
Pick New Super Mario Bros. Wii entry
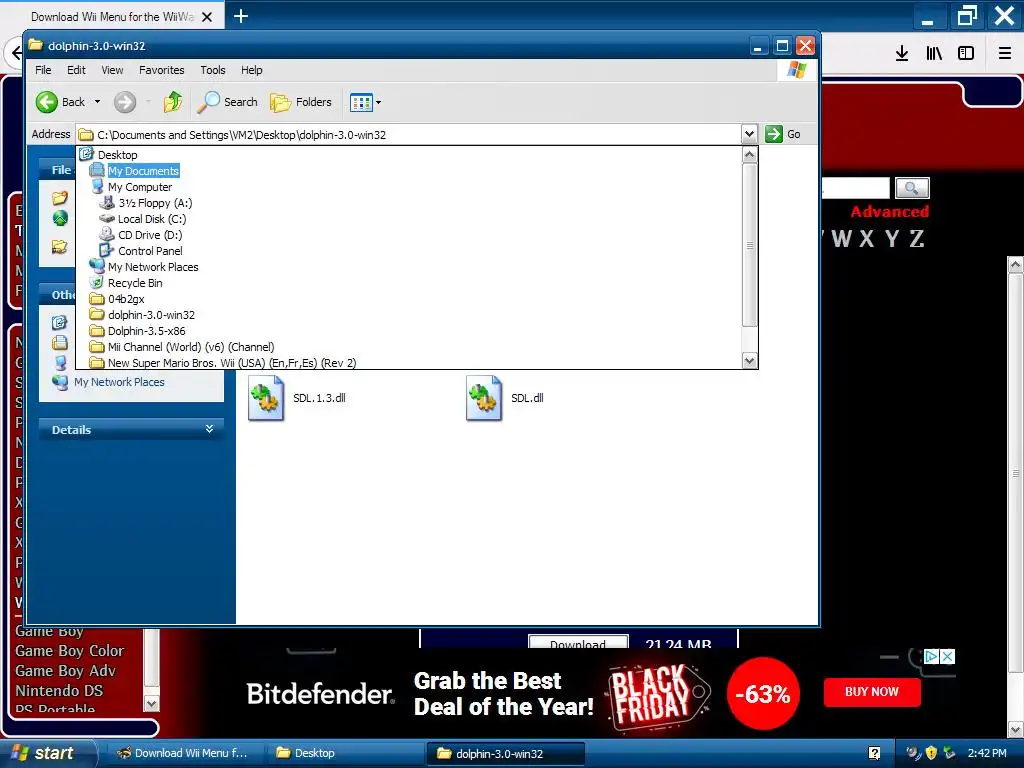[232, 363]
